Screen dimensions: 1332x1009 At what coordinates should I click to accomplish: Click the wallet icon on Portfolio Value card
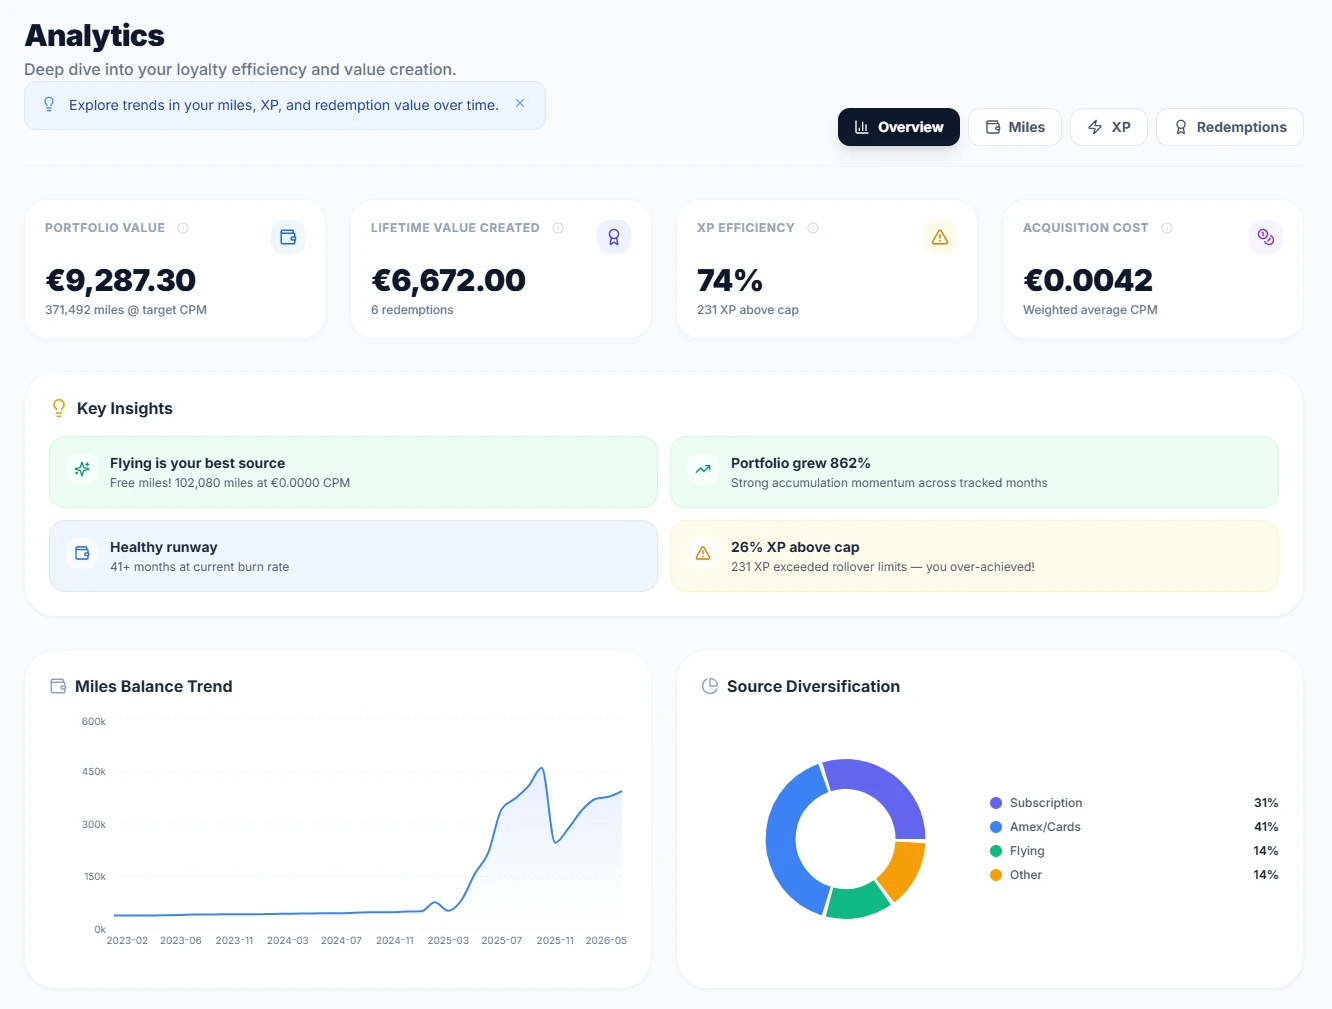(x=288, y=237)
